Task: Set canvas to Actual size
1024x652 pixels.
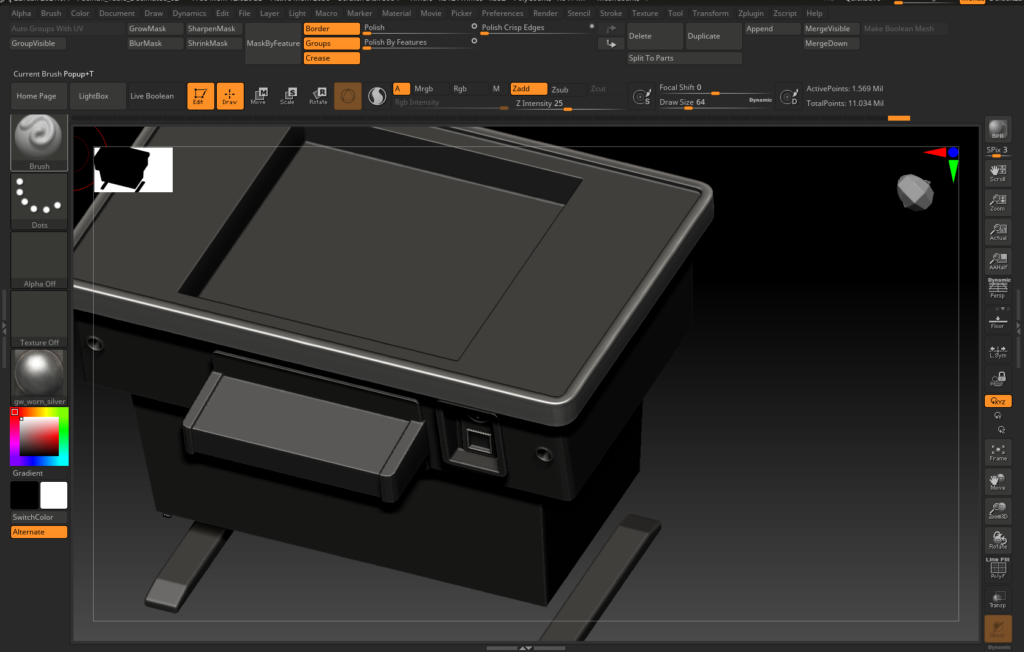Action: pos(997,231)
